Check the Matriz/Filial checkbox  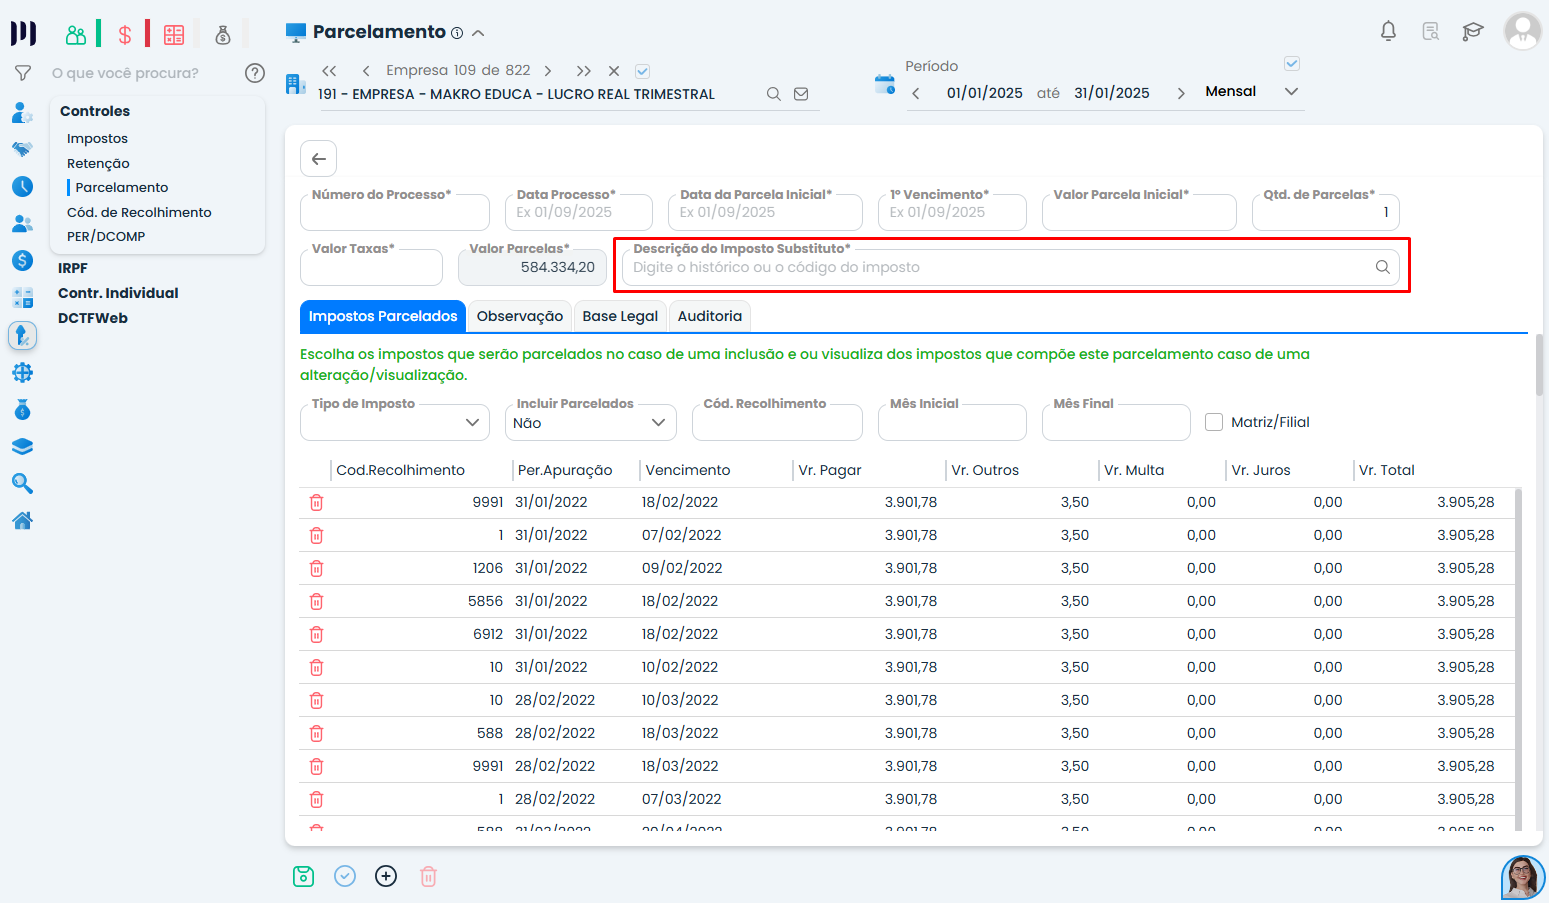pyautogui.click(x=1214, y=422)
